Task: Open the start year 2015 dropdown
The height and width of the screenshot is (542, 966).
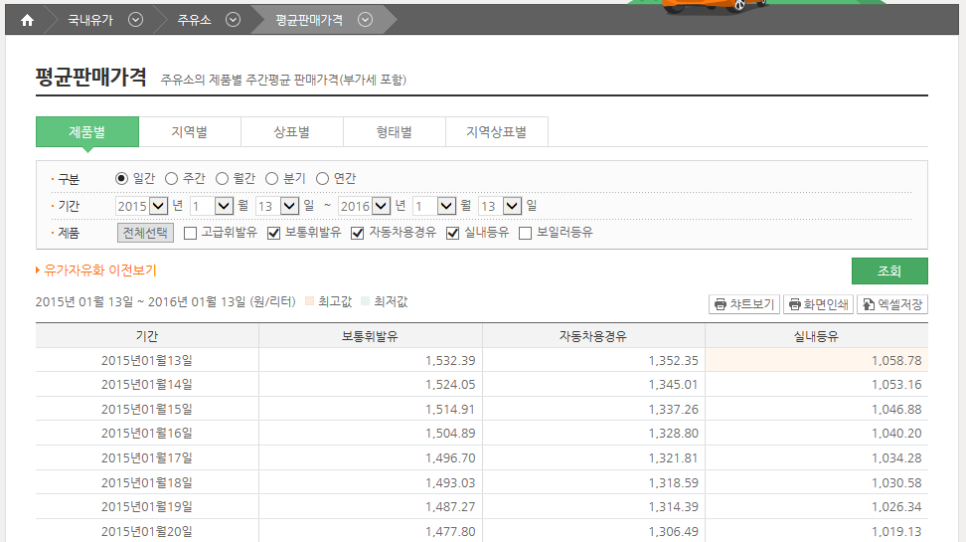Action: pos(141,206)
